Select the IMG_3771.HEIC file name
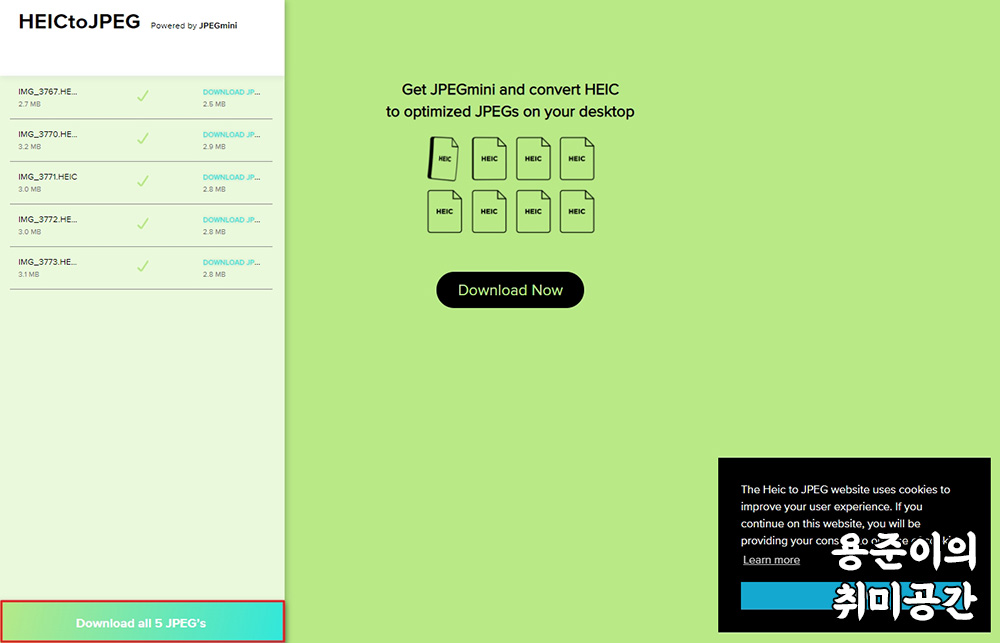The image size is (1000, 643). point(48,177)
